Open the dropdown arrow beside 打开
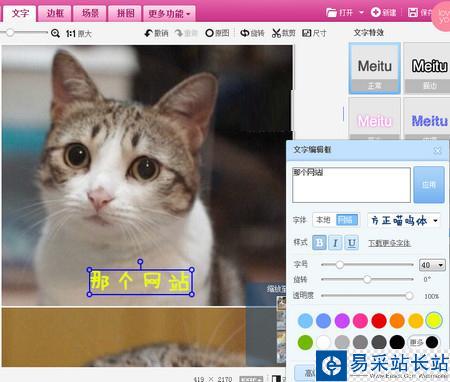Image resolution: width=450 pixels, height=382 pixels. point(361,13)
